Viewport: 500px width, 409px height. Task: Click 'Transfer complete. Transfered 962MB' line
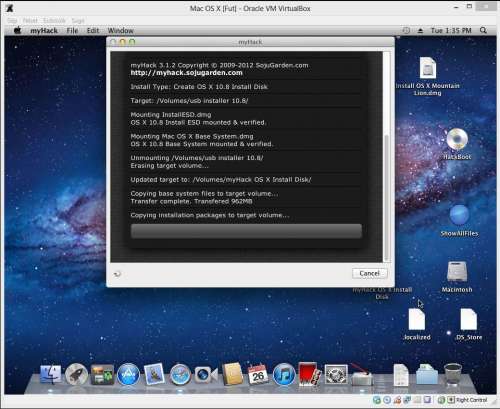pos(191,201)
